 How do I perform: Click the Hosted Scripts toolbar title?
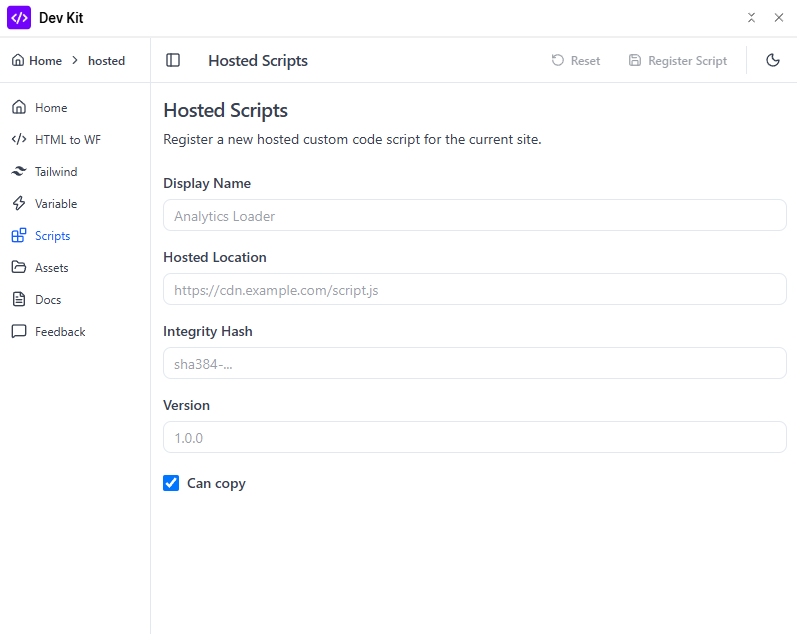258,61
